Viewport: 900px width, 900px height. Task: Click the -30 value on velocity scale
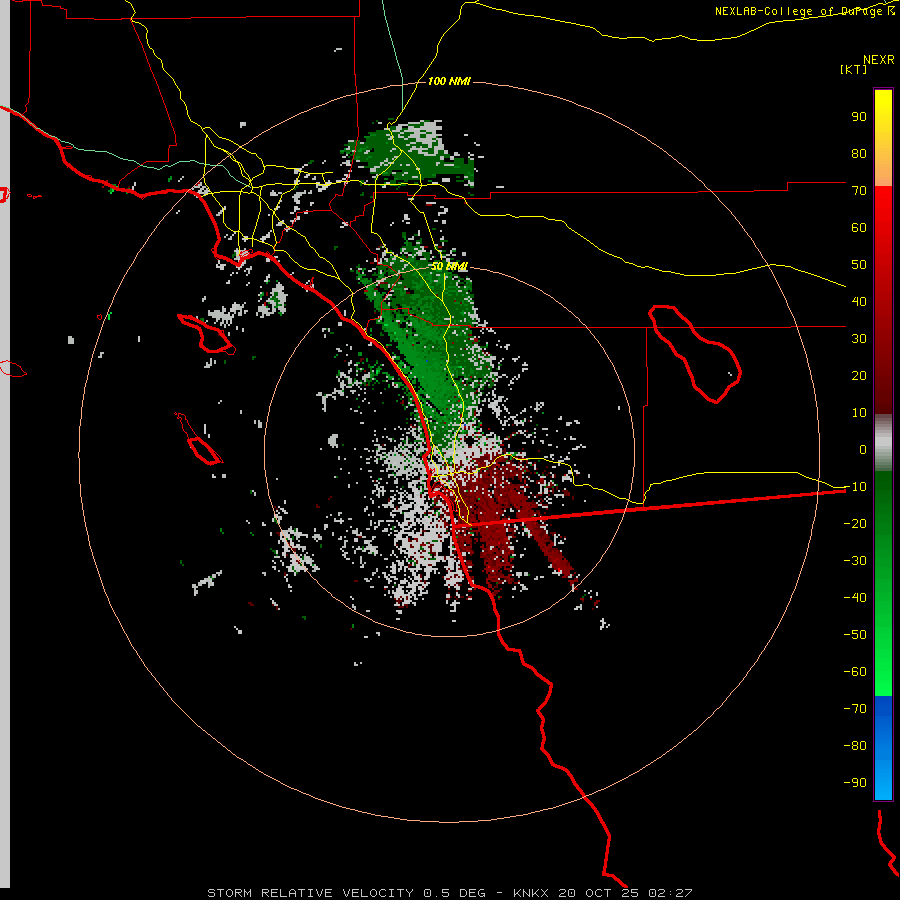[855, 561]
